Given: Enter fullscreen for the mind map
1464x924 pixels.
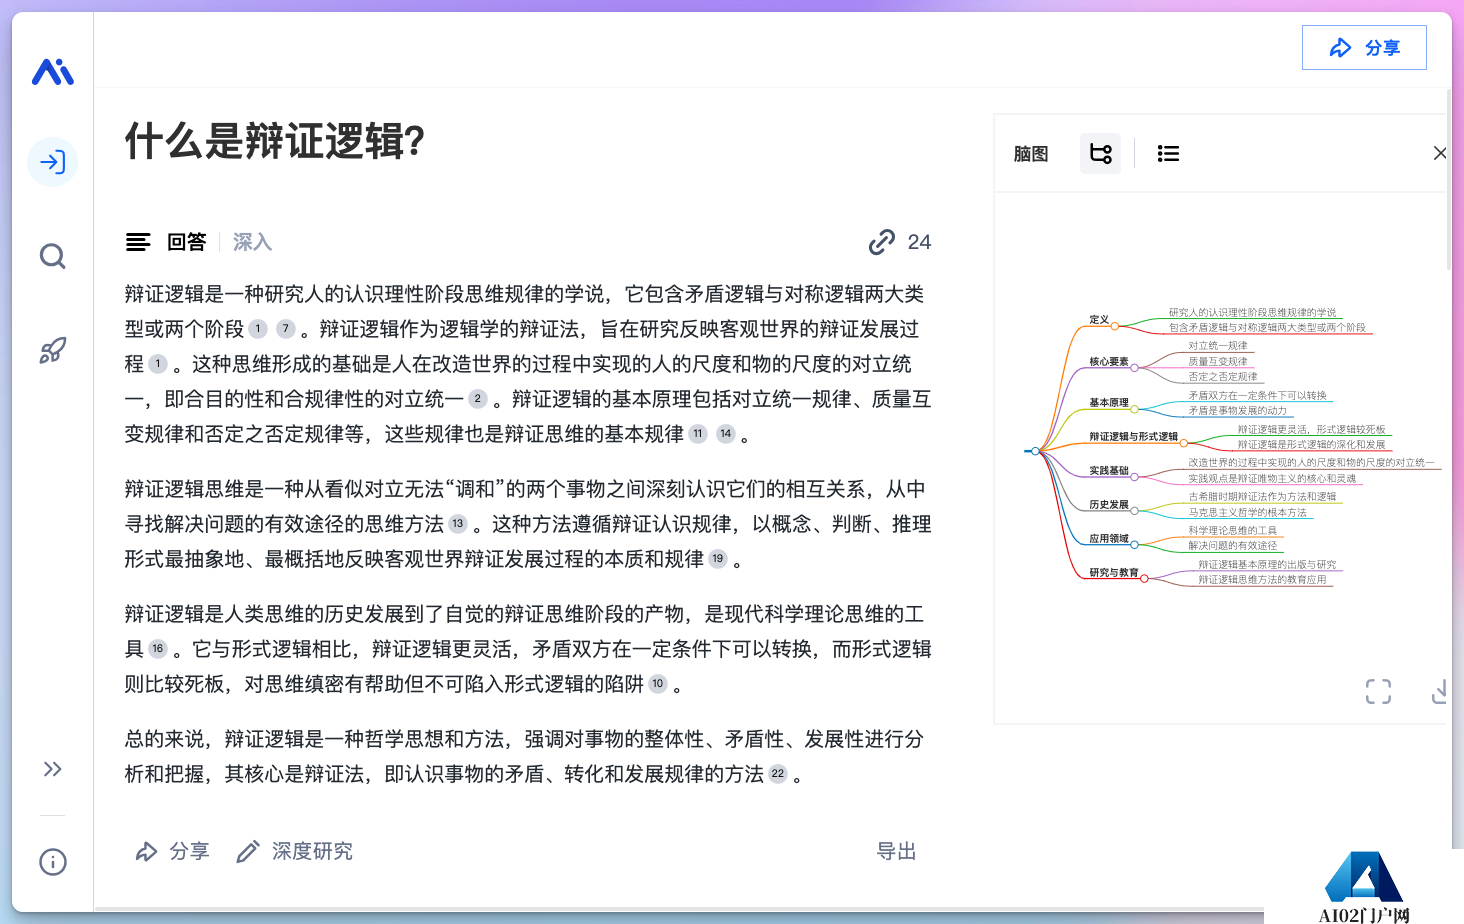Looking at the screenshot, I should pyautogui.click(x=1378, y=691).
